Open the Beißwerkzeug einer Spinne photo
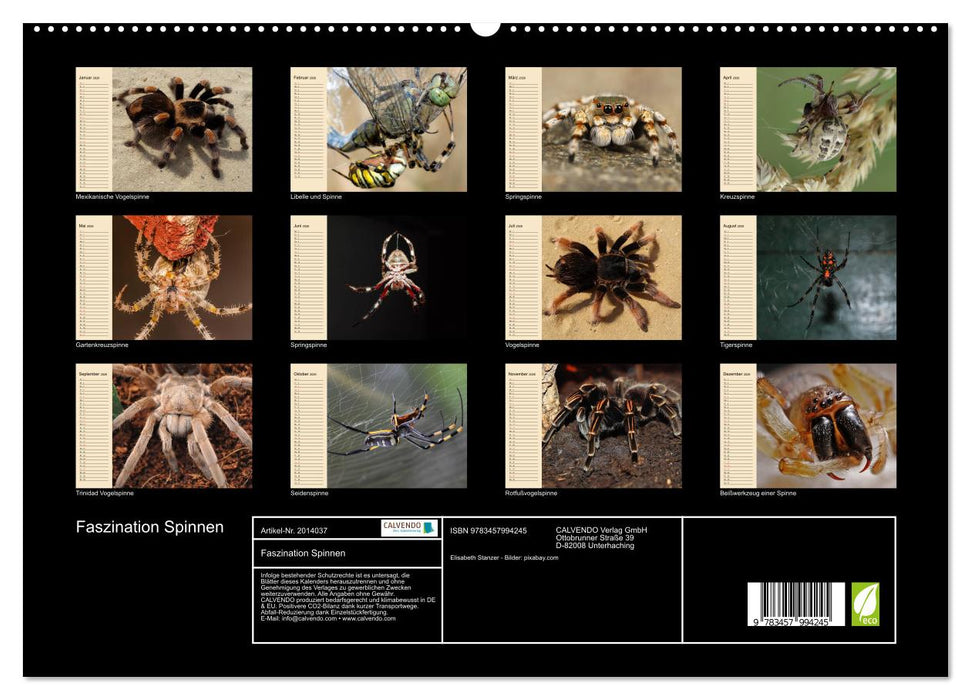This screenshot has height=700, width=971. coord(826,425)
